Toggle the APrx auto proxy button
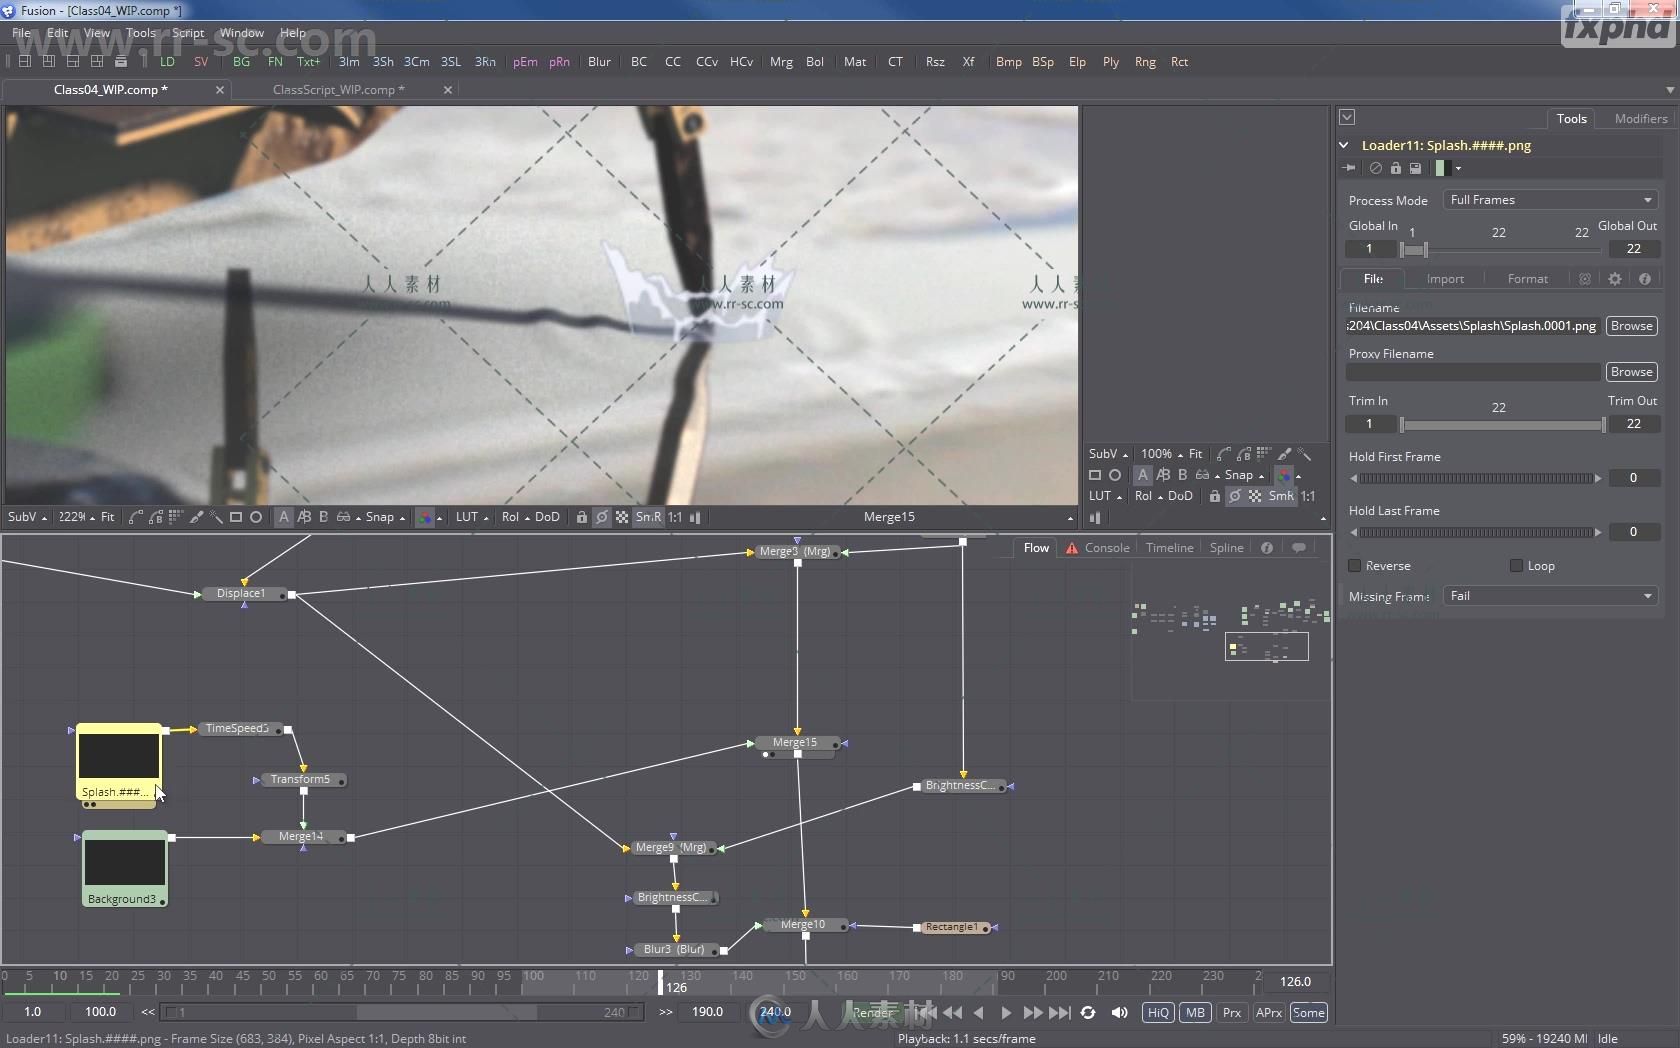Screen dimensions: 1680x1048 click(x=1269, y=1012)
